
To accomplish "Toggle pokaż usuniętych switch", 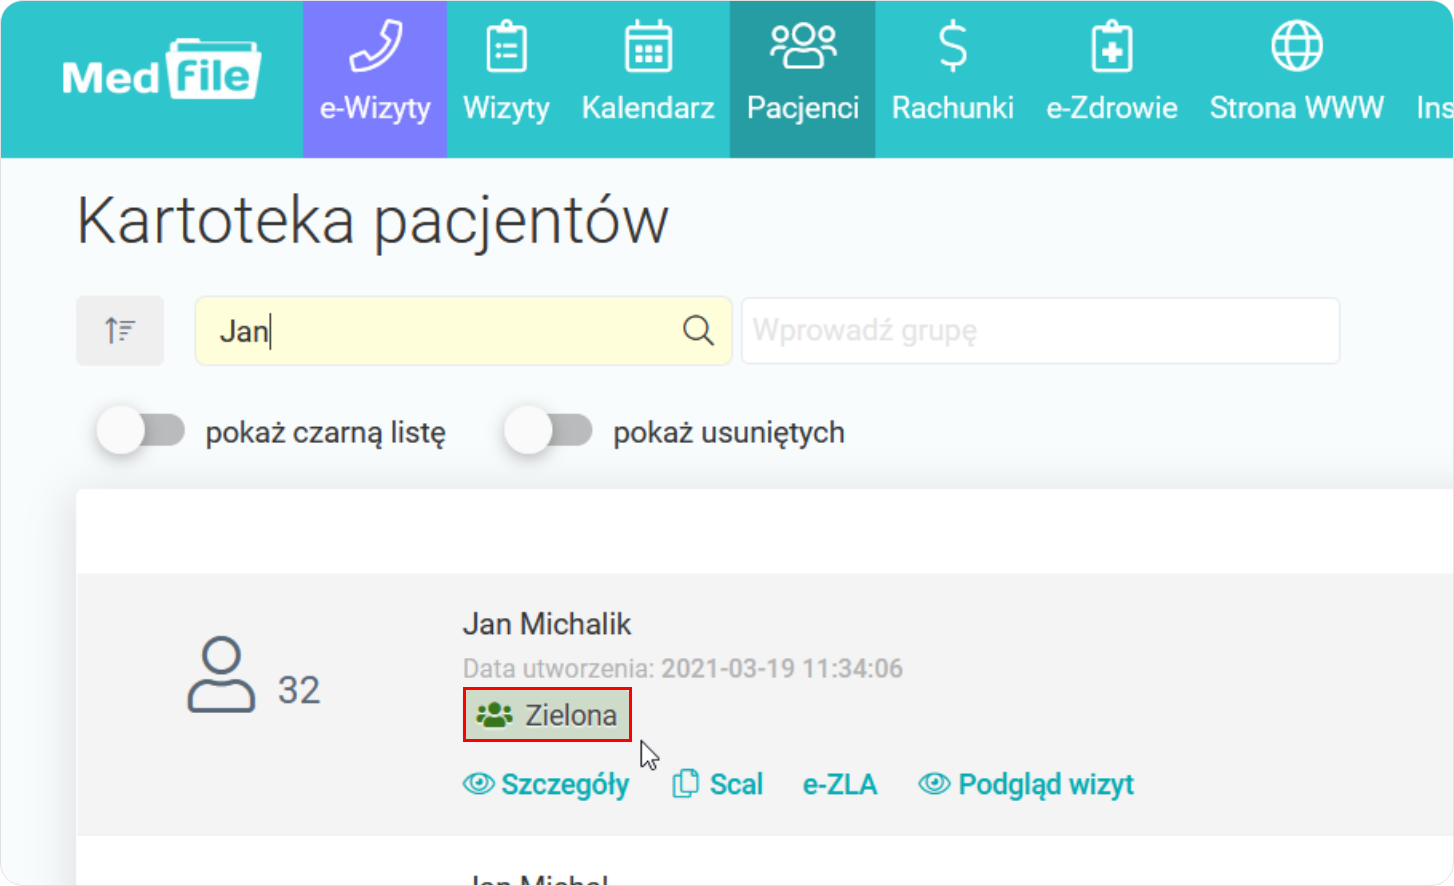I will (549, 431).
